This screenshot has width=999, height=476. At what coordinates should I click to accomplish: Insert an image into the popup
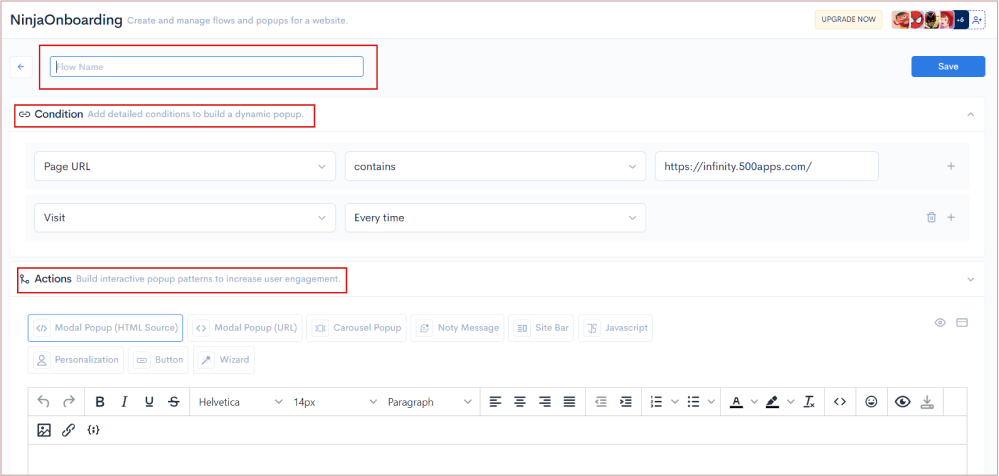click(44, 430)
